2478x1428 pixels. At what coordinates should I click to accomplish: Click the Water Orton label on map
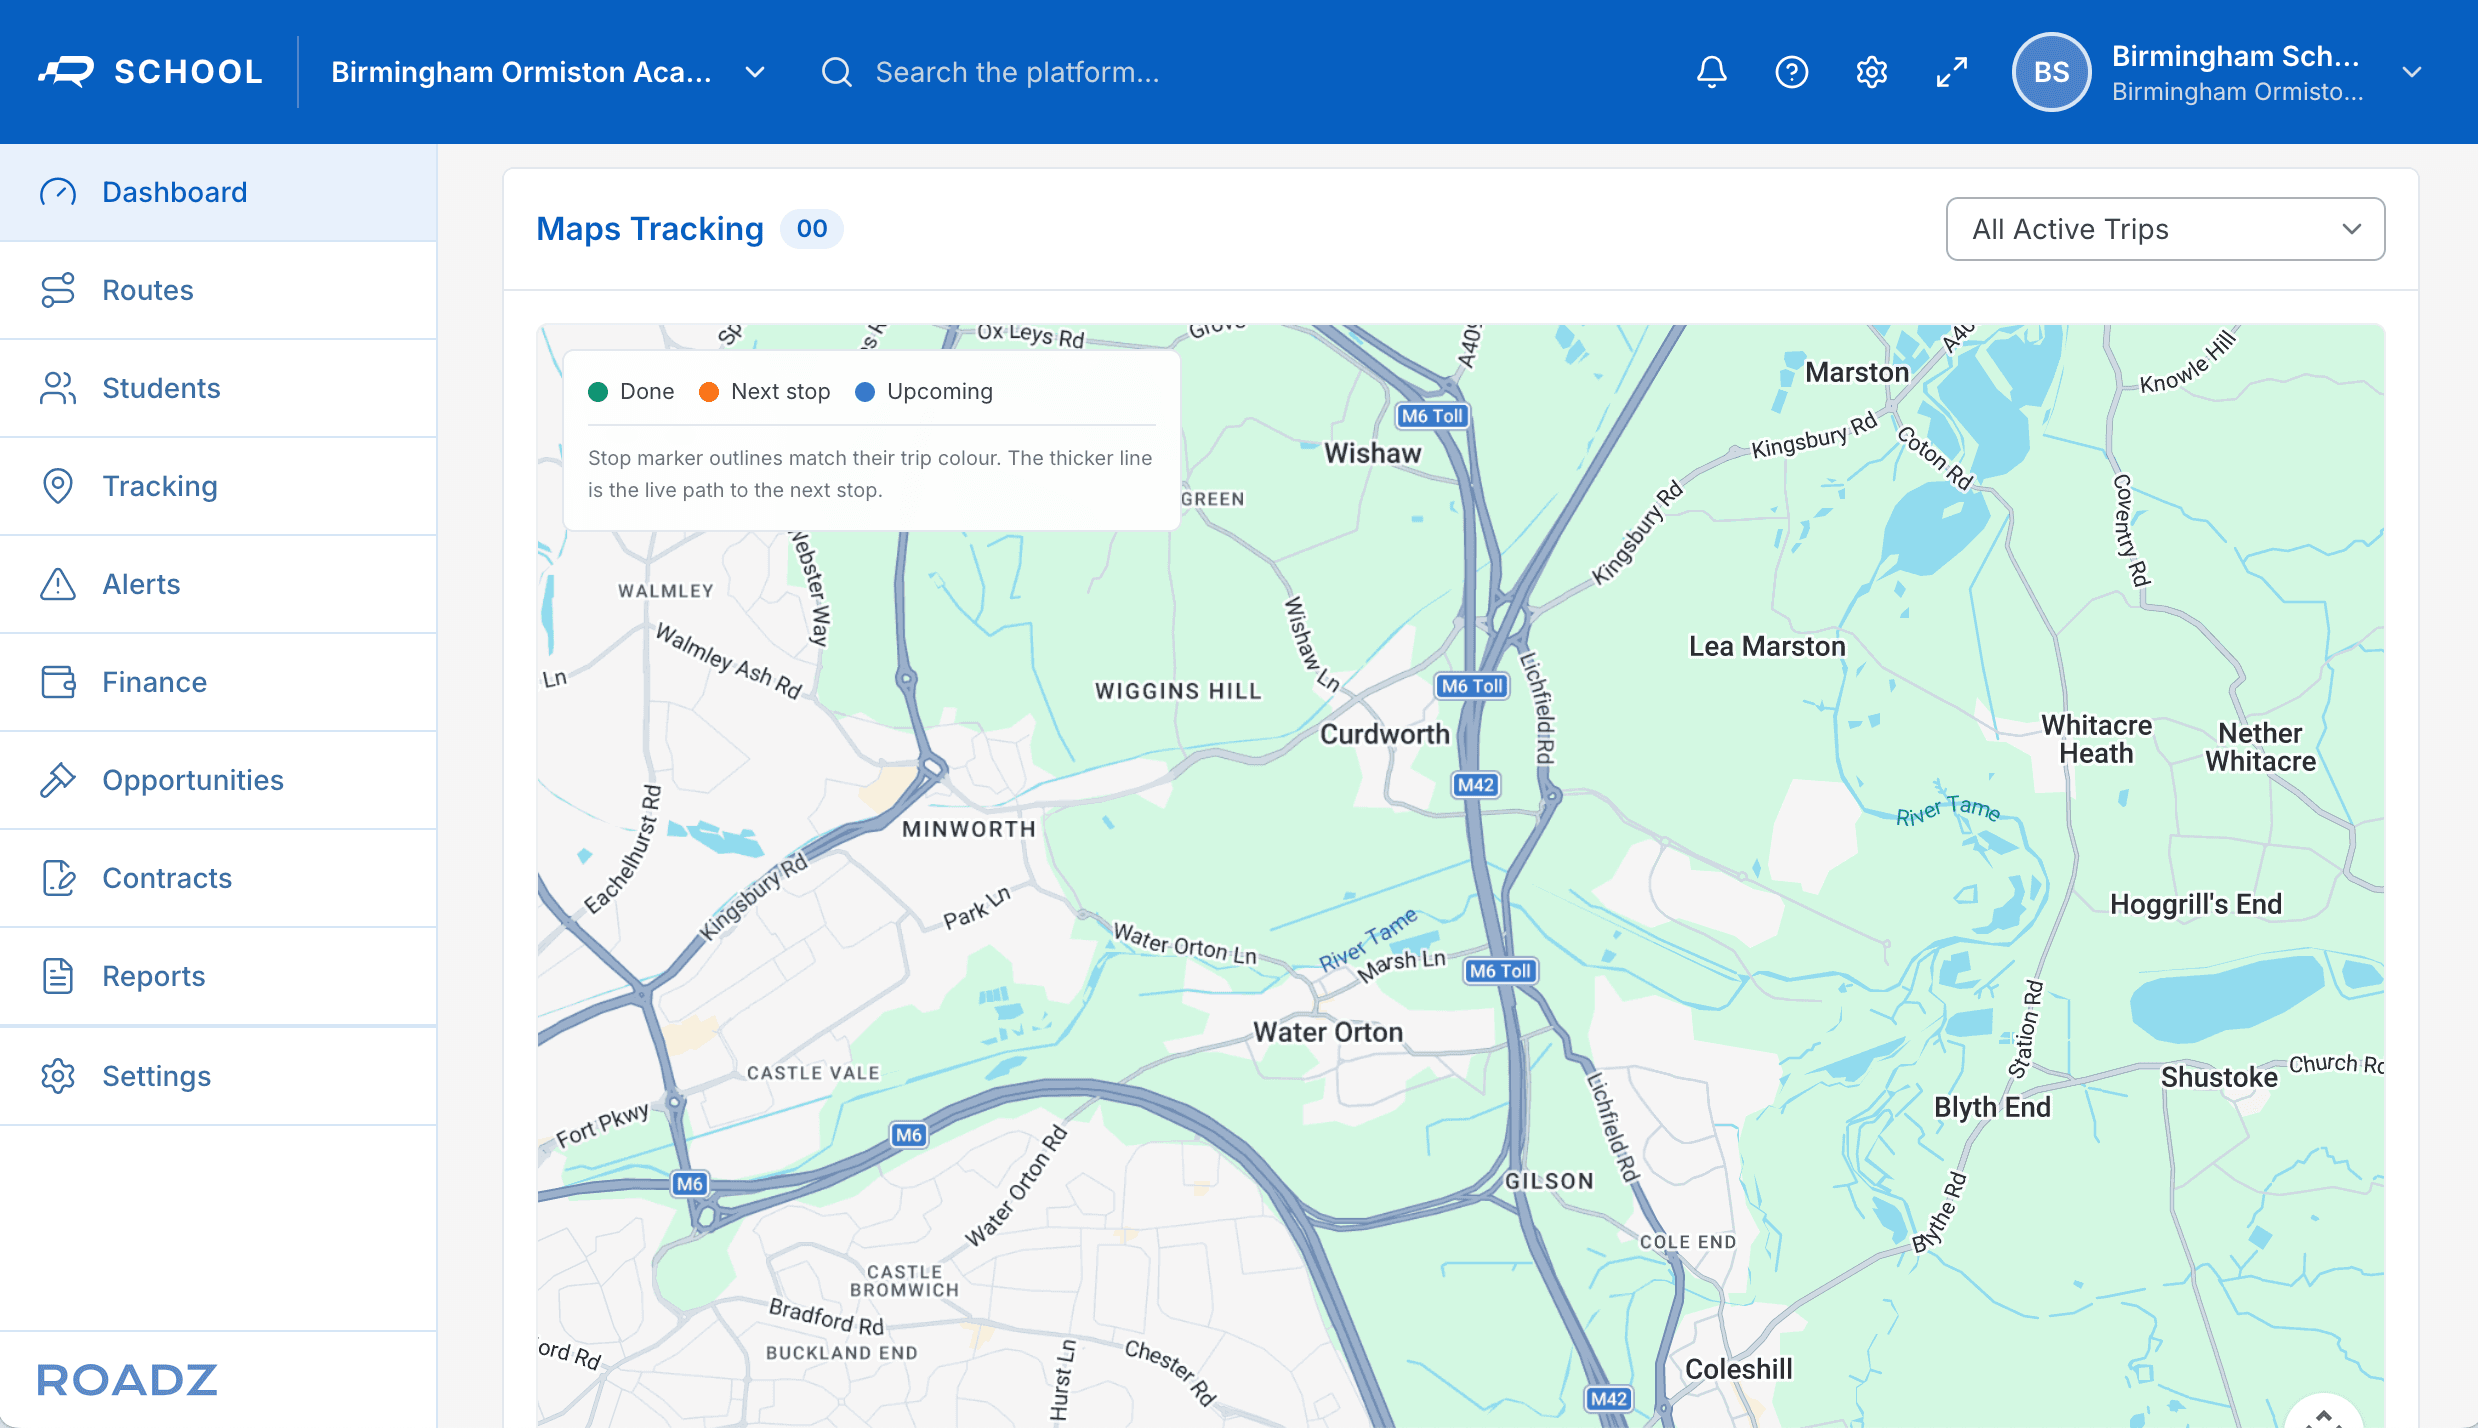(x=1328, y=1032)
